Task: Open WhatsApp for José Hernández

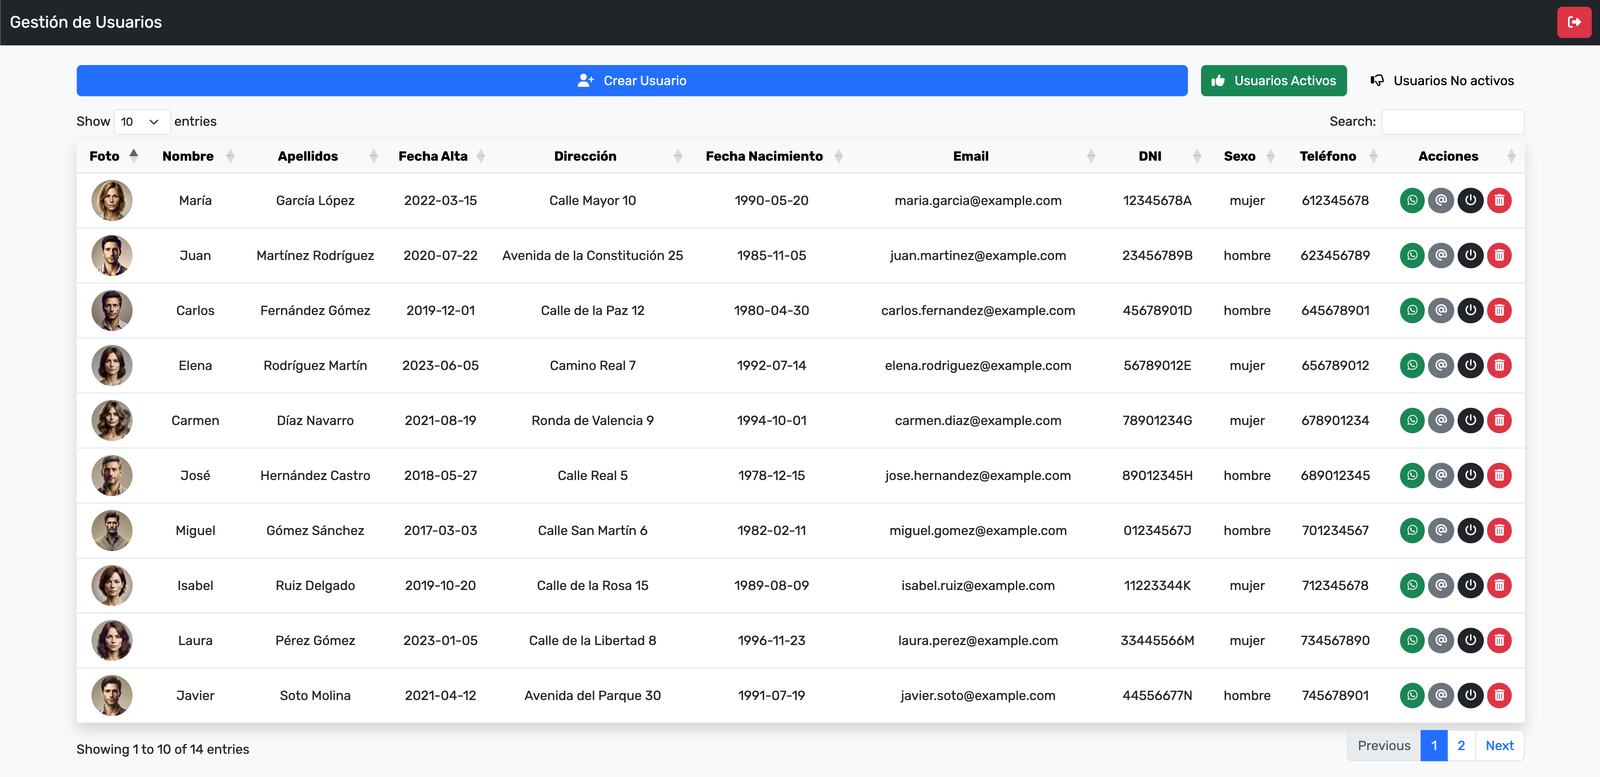Action: click(1412, 475)
